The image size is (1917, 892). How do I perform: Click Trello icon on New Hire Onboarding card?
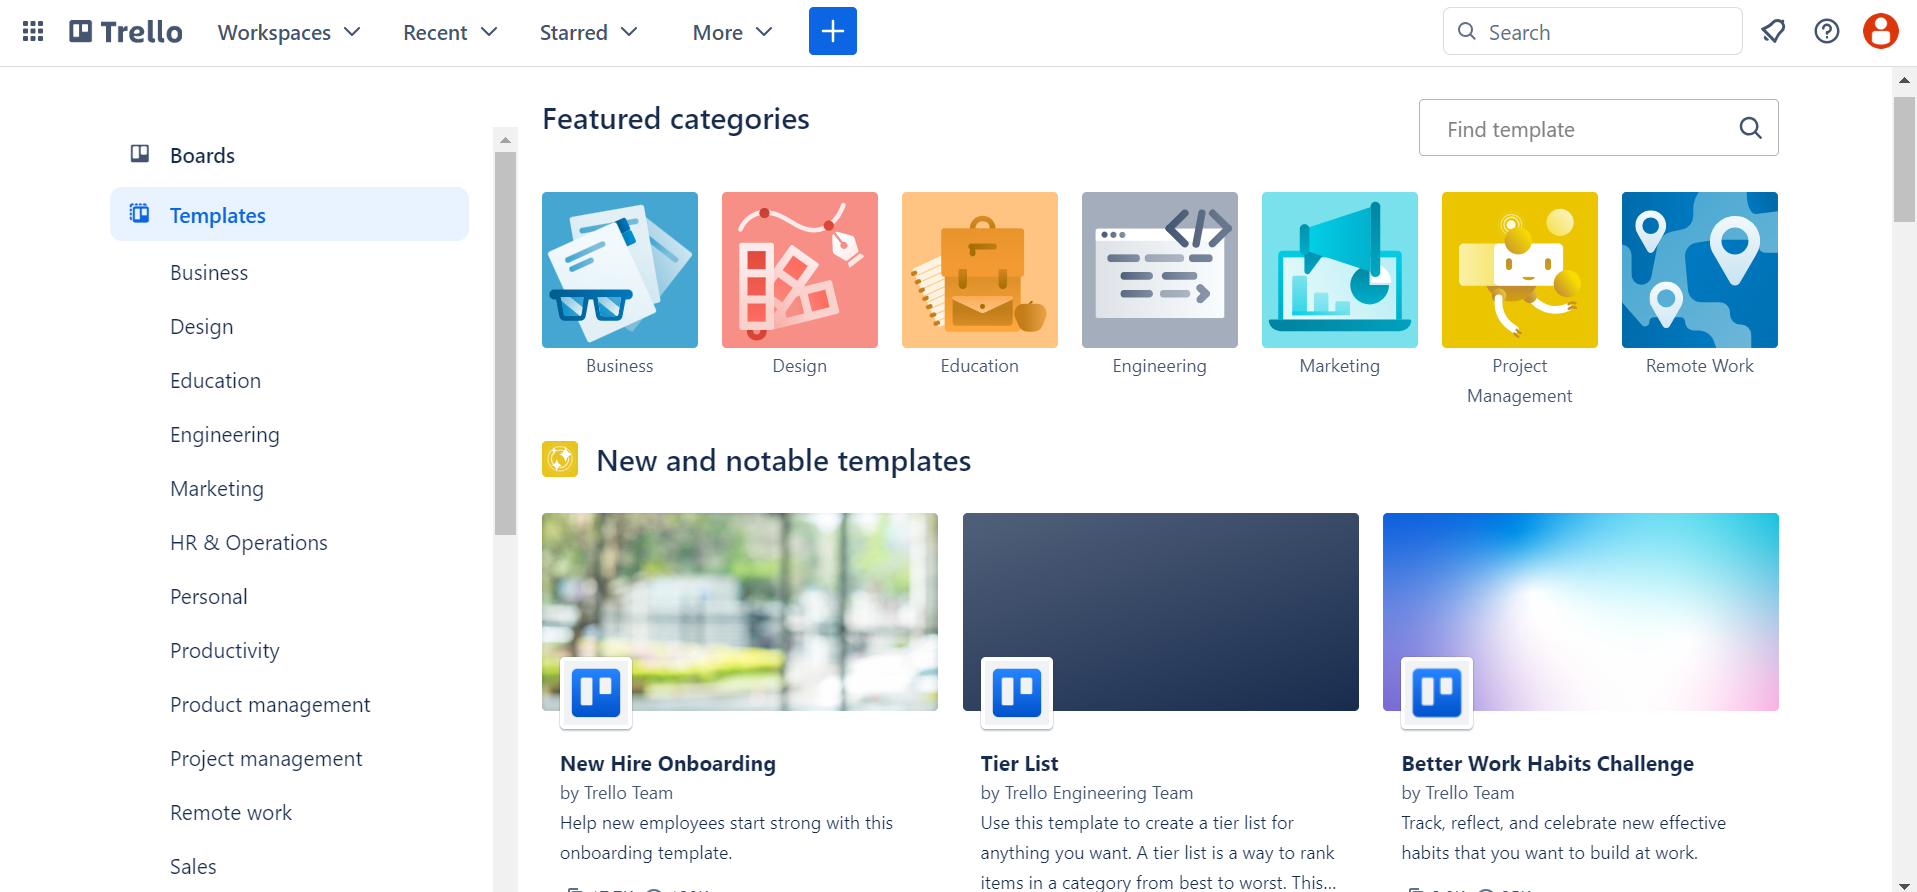596,692
